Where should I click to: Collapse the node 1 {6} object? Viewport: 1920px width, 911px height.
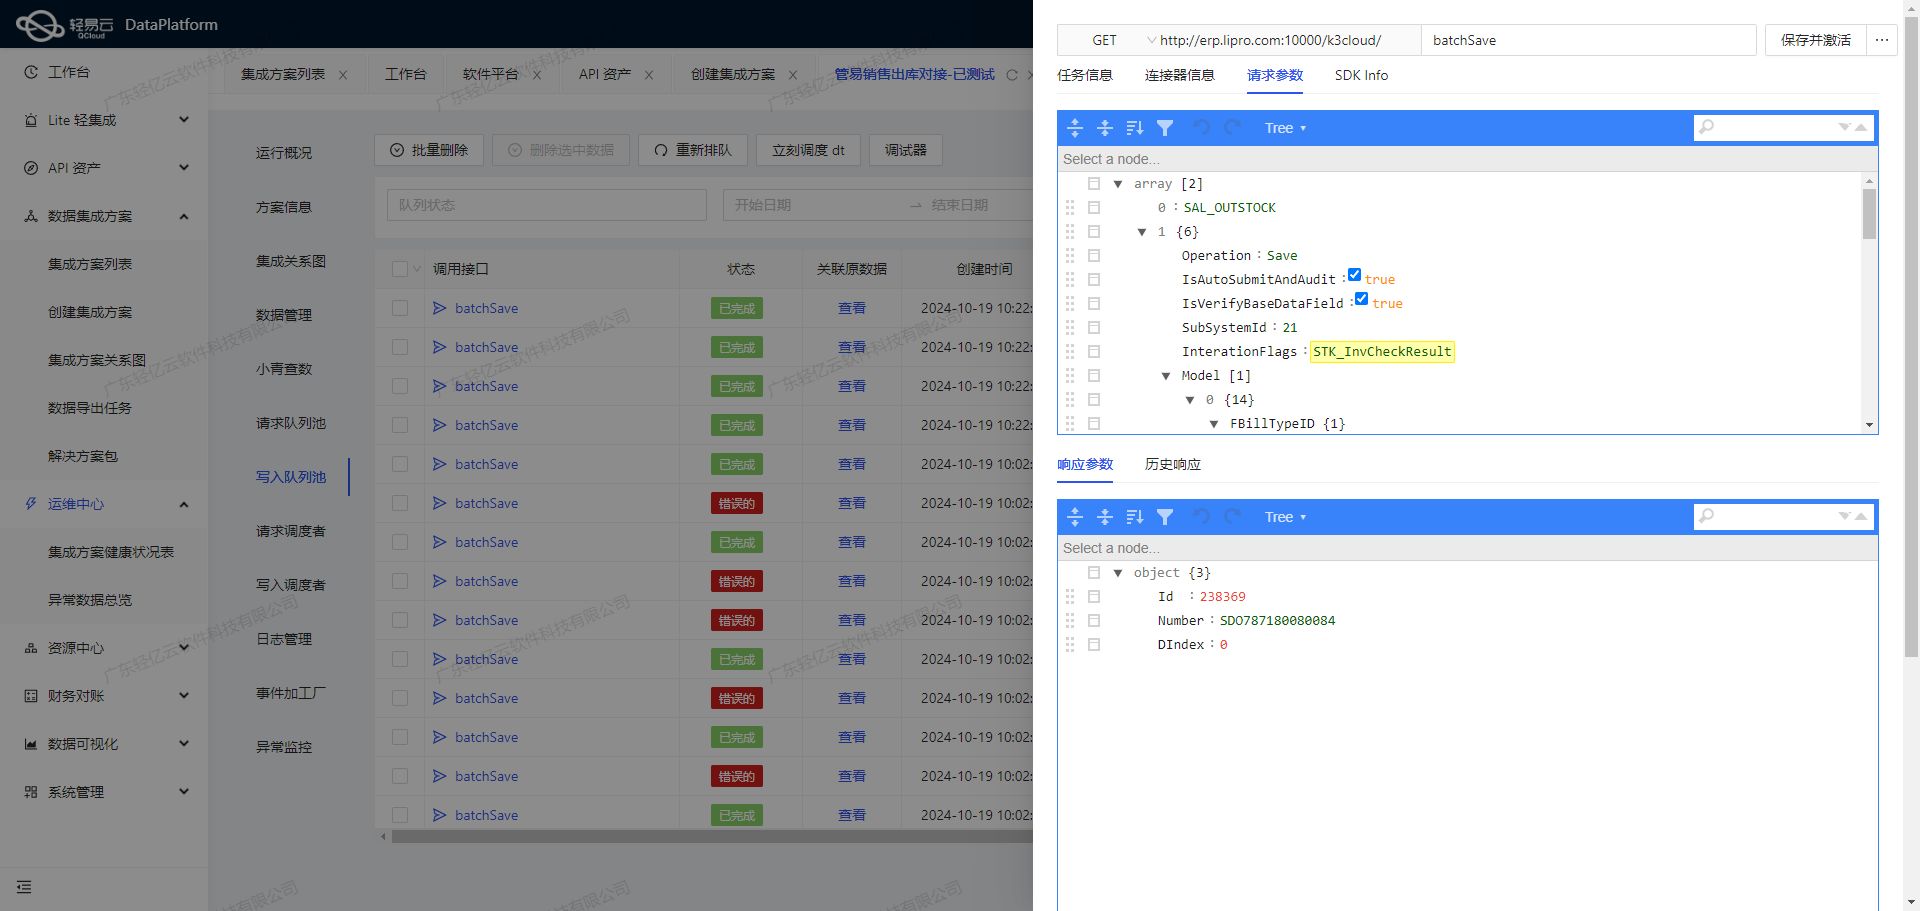1142,232
